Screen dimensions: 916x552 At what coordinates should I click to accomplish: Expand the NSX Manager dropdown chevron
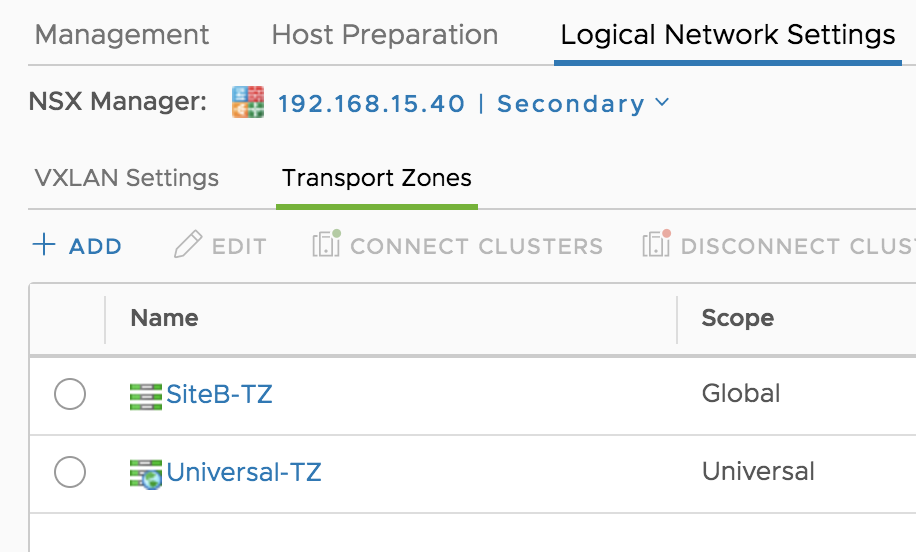point(662,102)
